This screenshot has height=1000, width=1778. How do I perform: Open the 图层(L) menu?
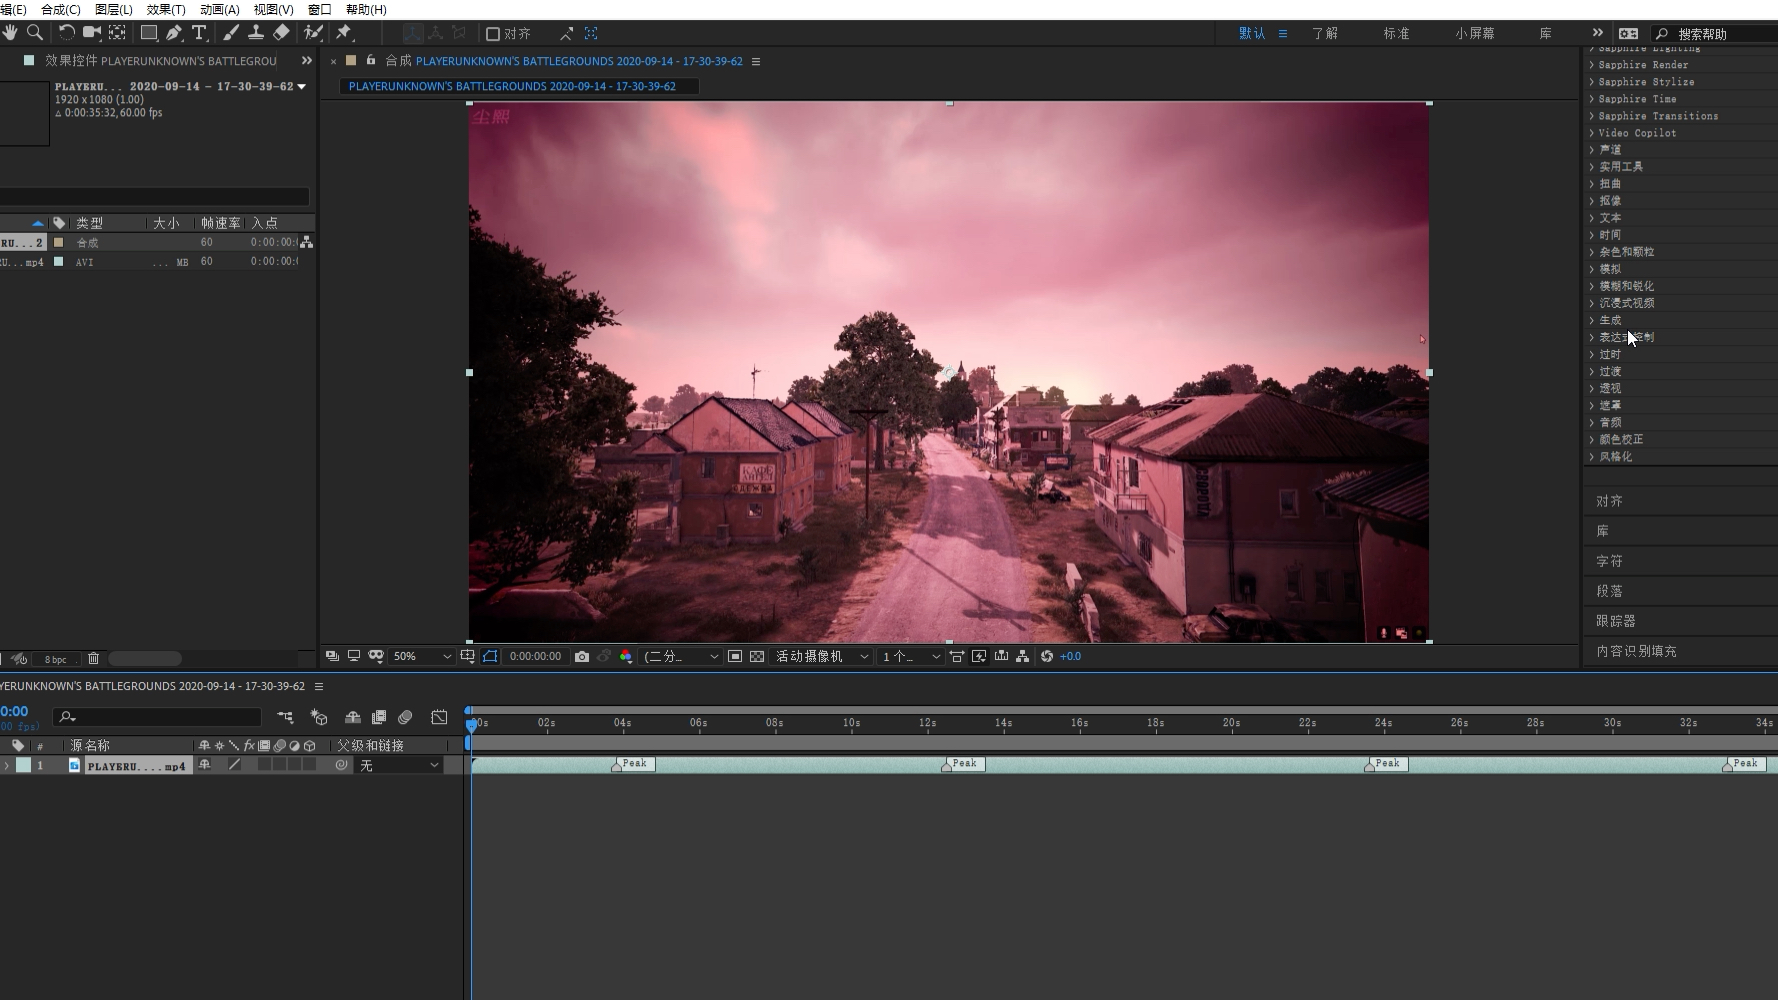point(113,9)
